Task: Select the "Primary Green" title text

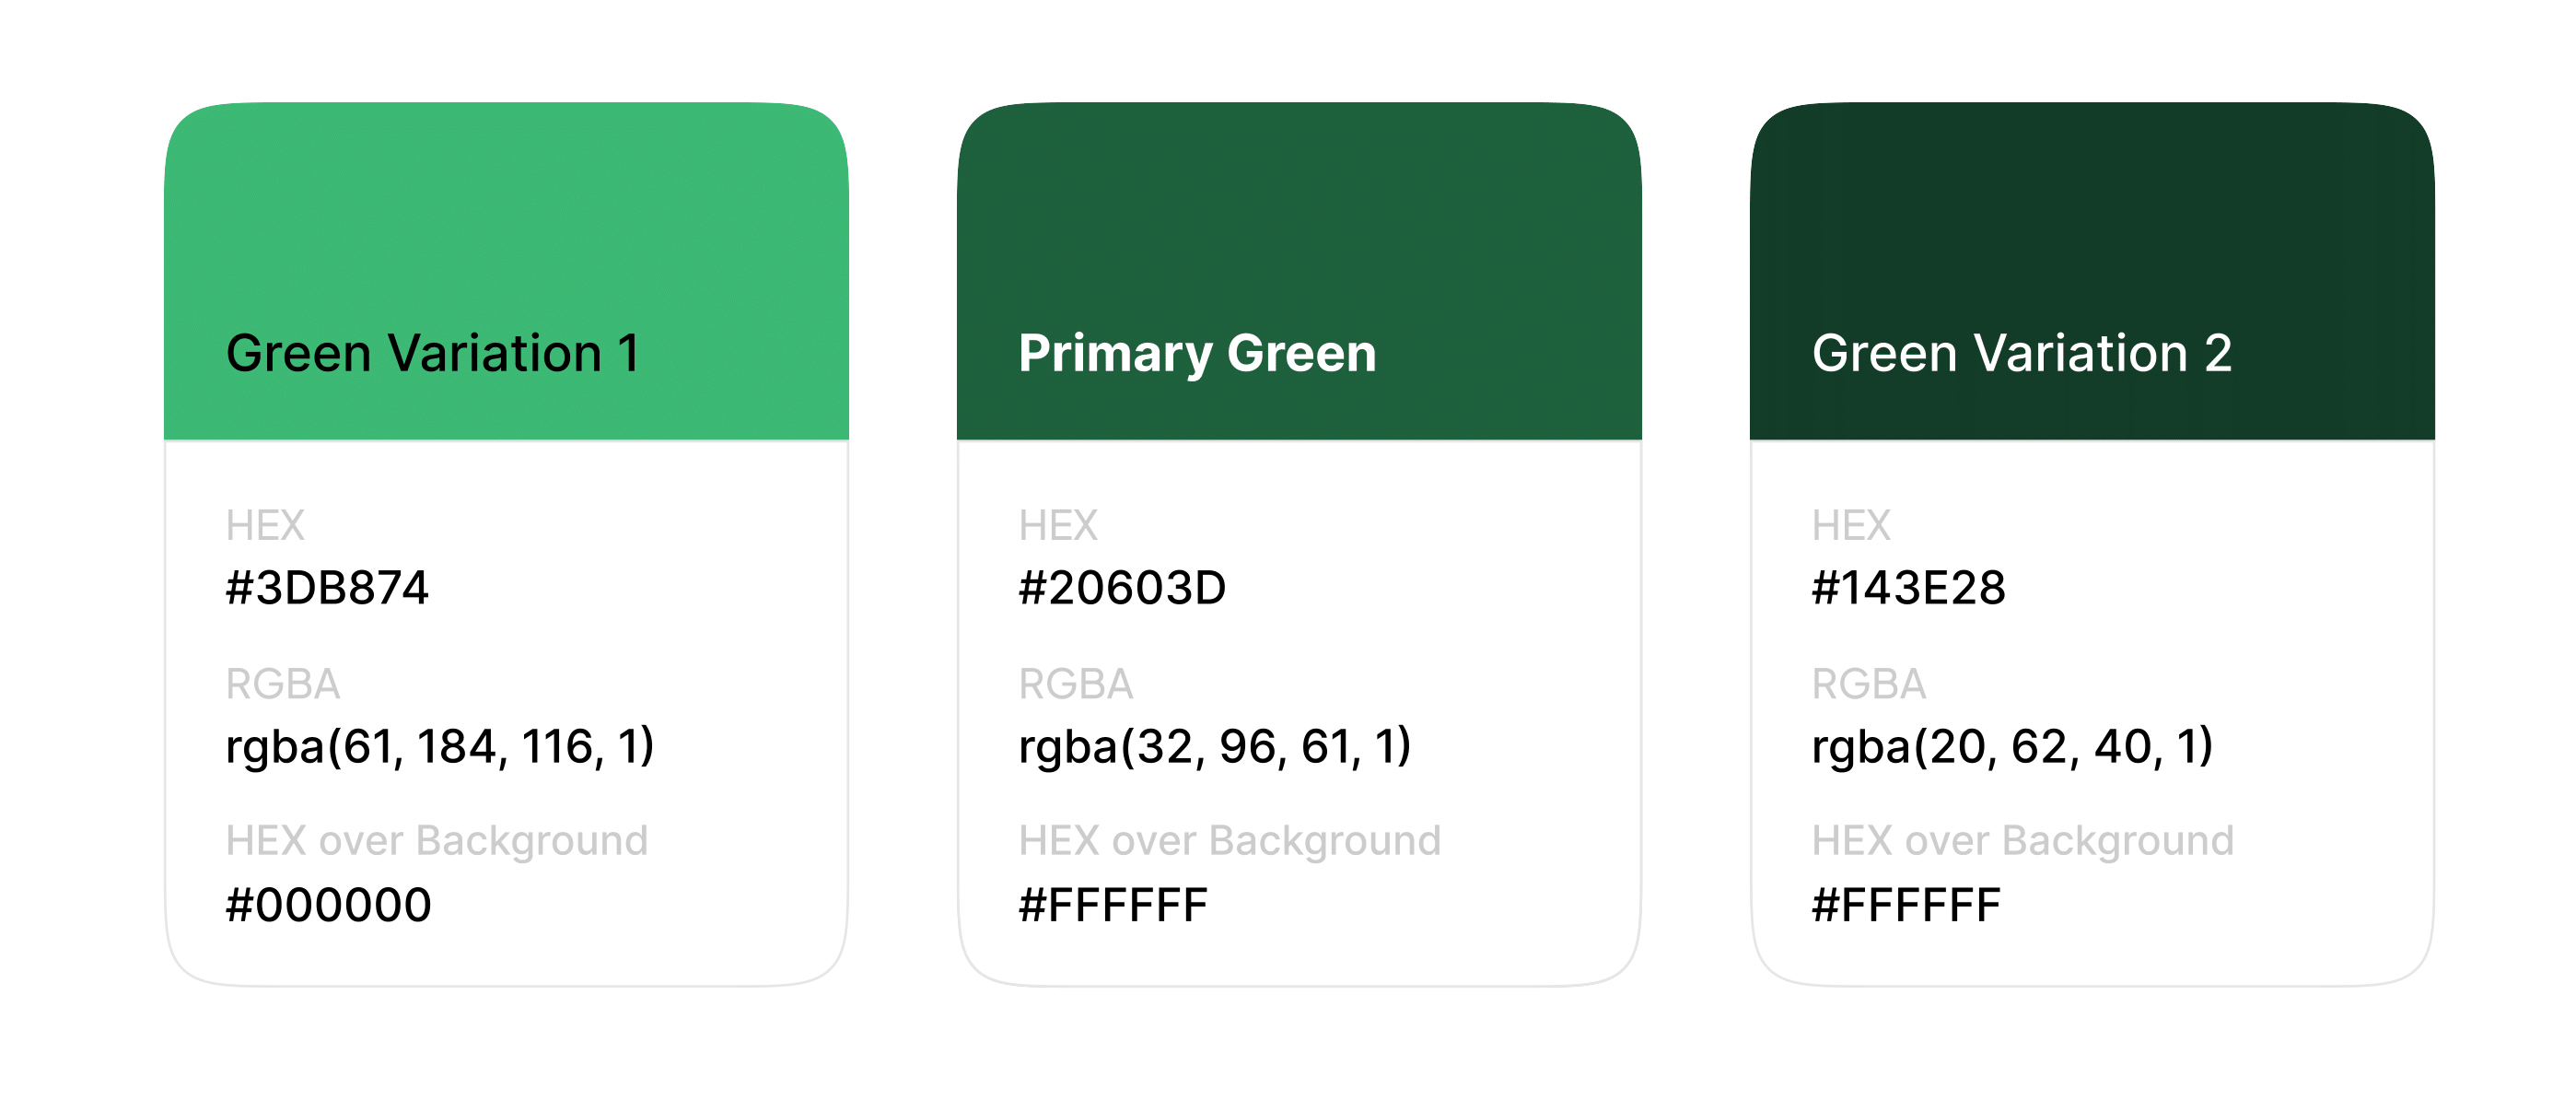Action: point(1197,354)
